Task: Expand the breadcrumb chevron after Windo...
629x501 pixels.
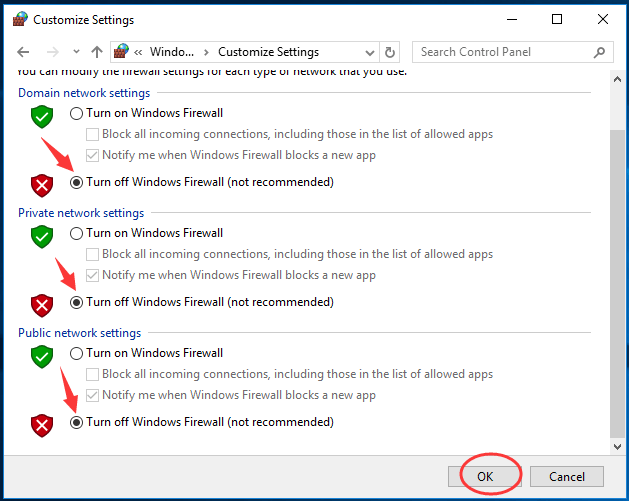Action: point(206,52)
